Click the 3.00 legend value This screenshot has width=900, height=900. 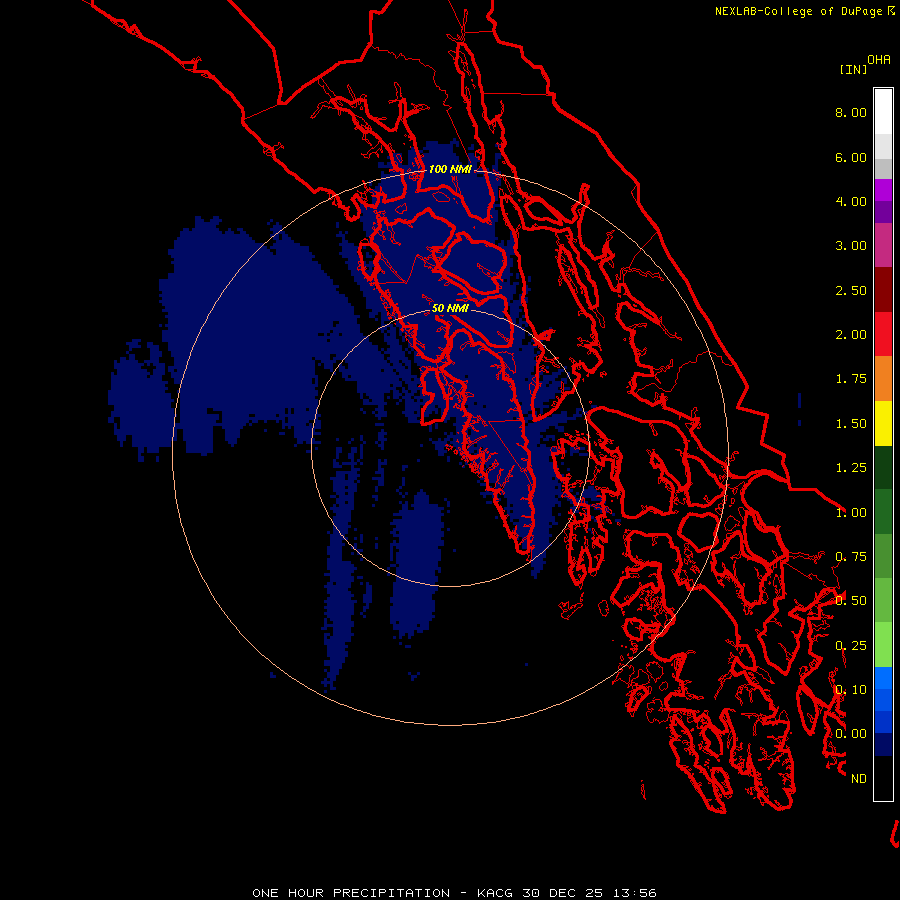[x=851, y=246]
